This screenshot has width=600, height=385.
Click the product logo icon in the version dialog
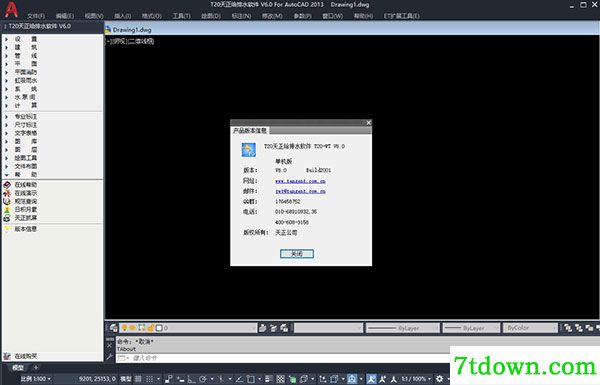point(248,150)
